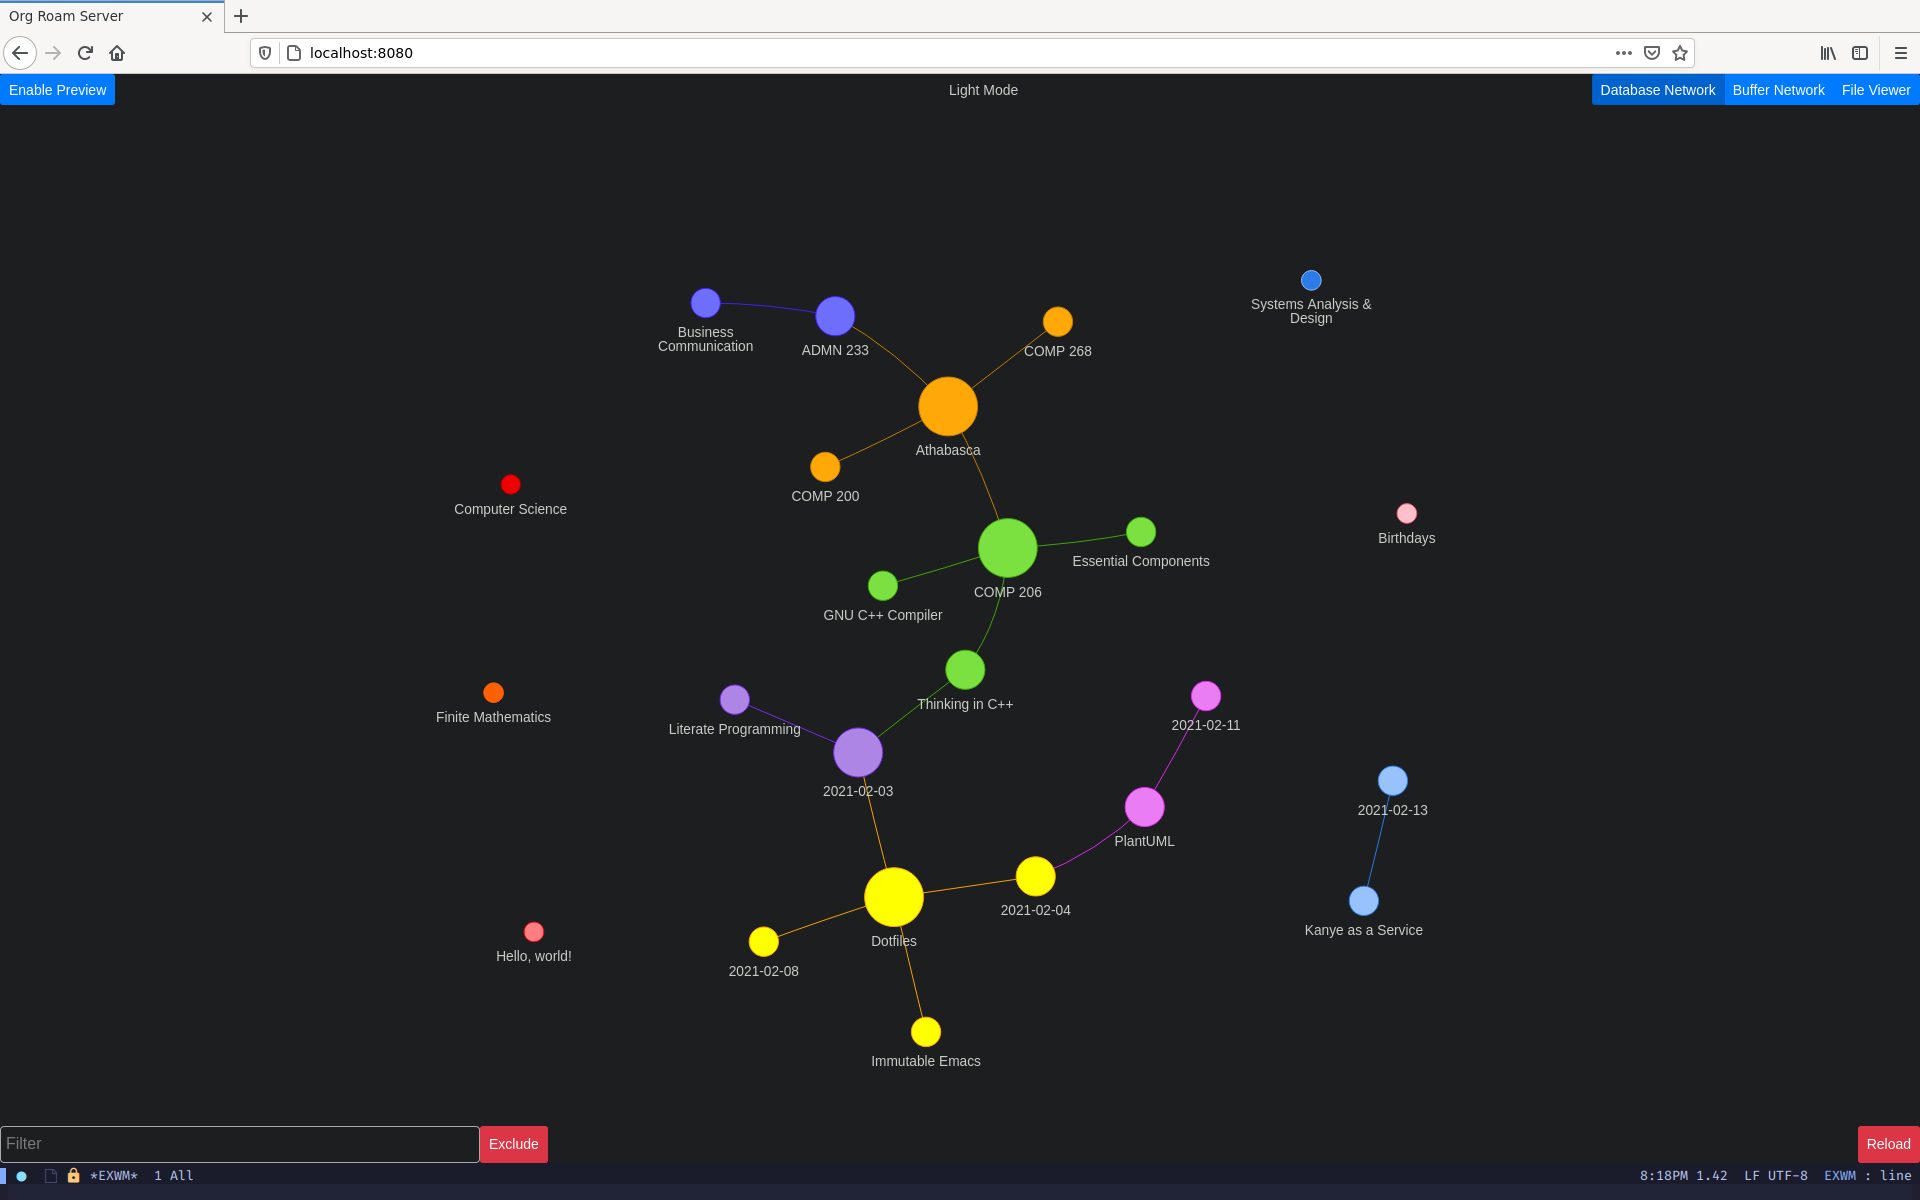Select the 2021-02-03 date node
Image resolution: width=1920 pixels, height=1200 pixels.
[856, 753]
